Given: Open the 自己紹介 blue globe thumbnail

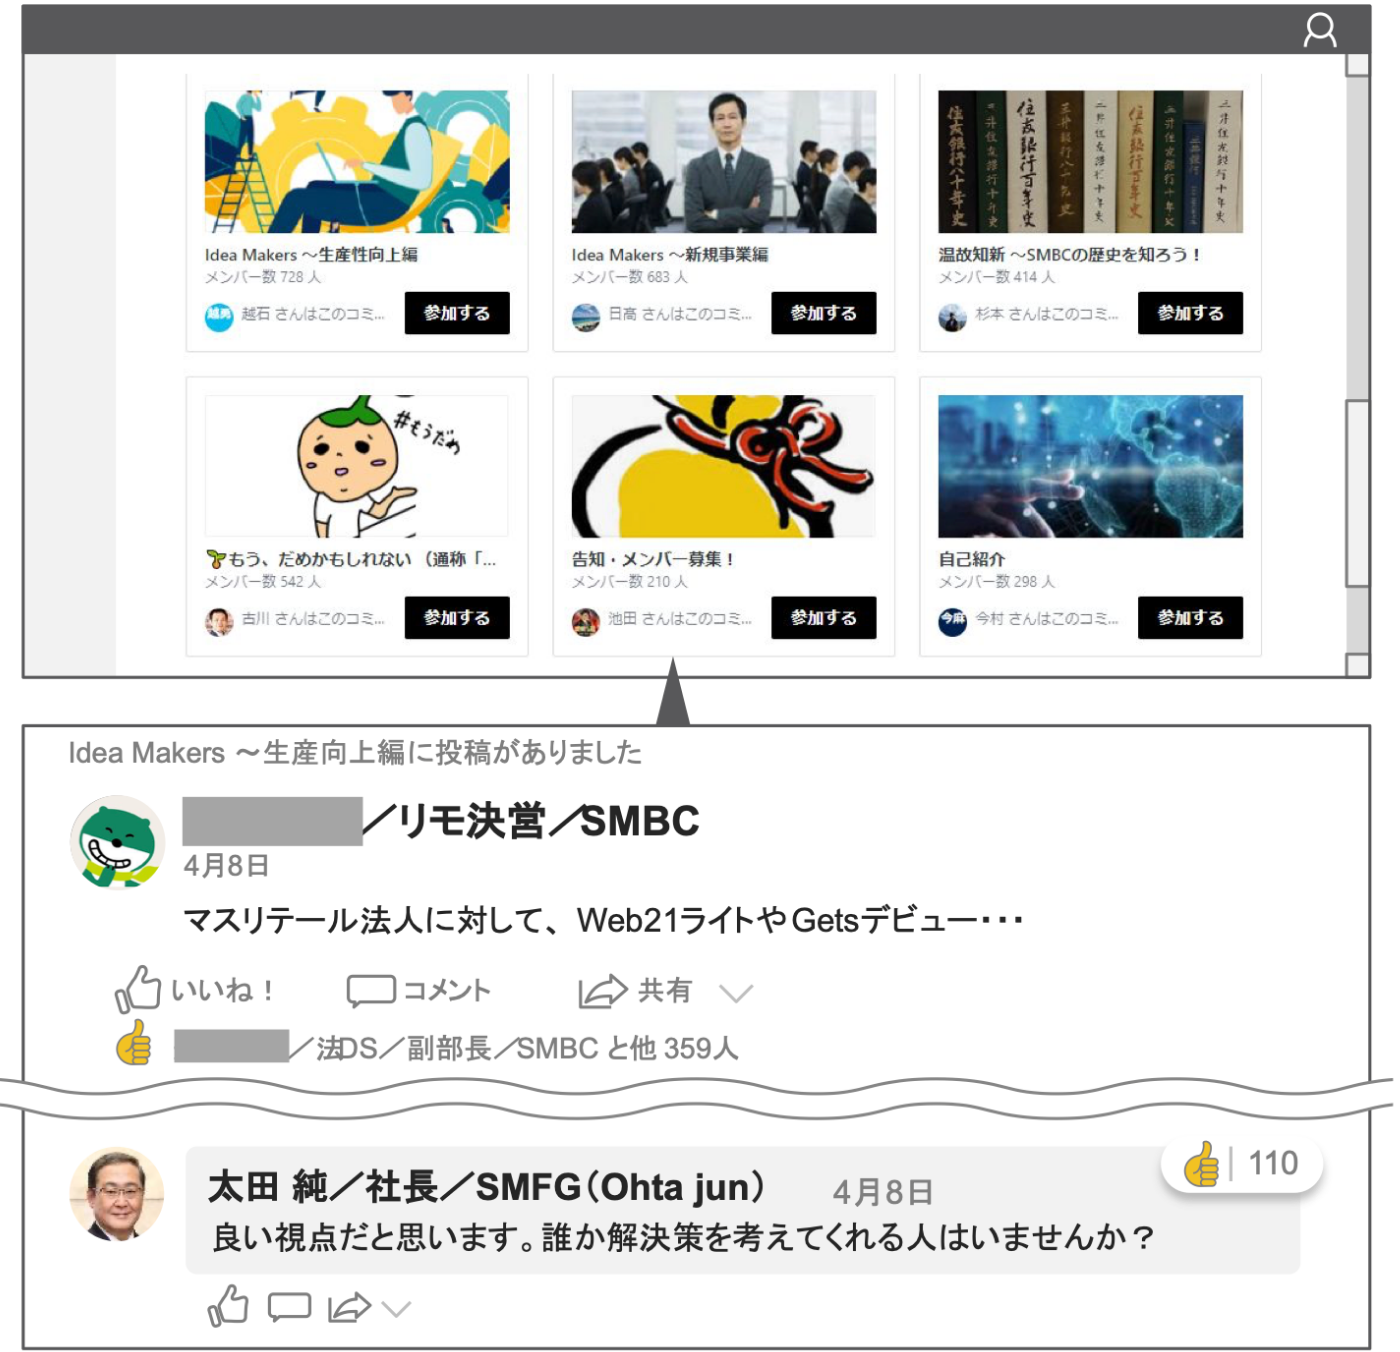Looking at the screenshot, I should pyautogui.click(x=1090, y=466).
